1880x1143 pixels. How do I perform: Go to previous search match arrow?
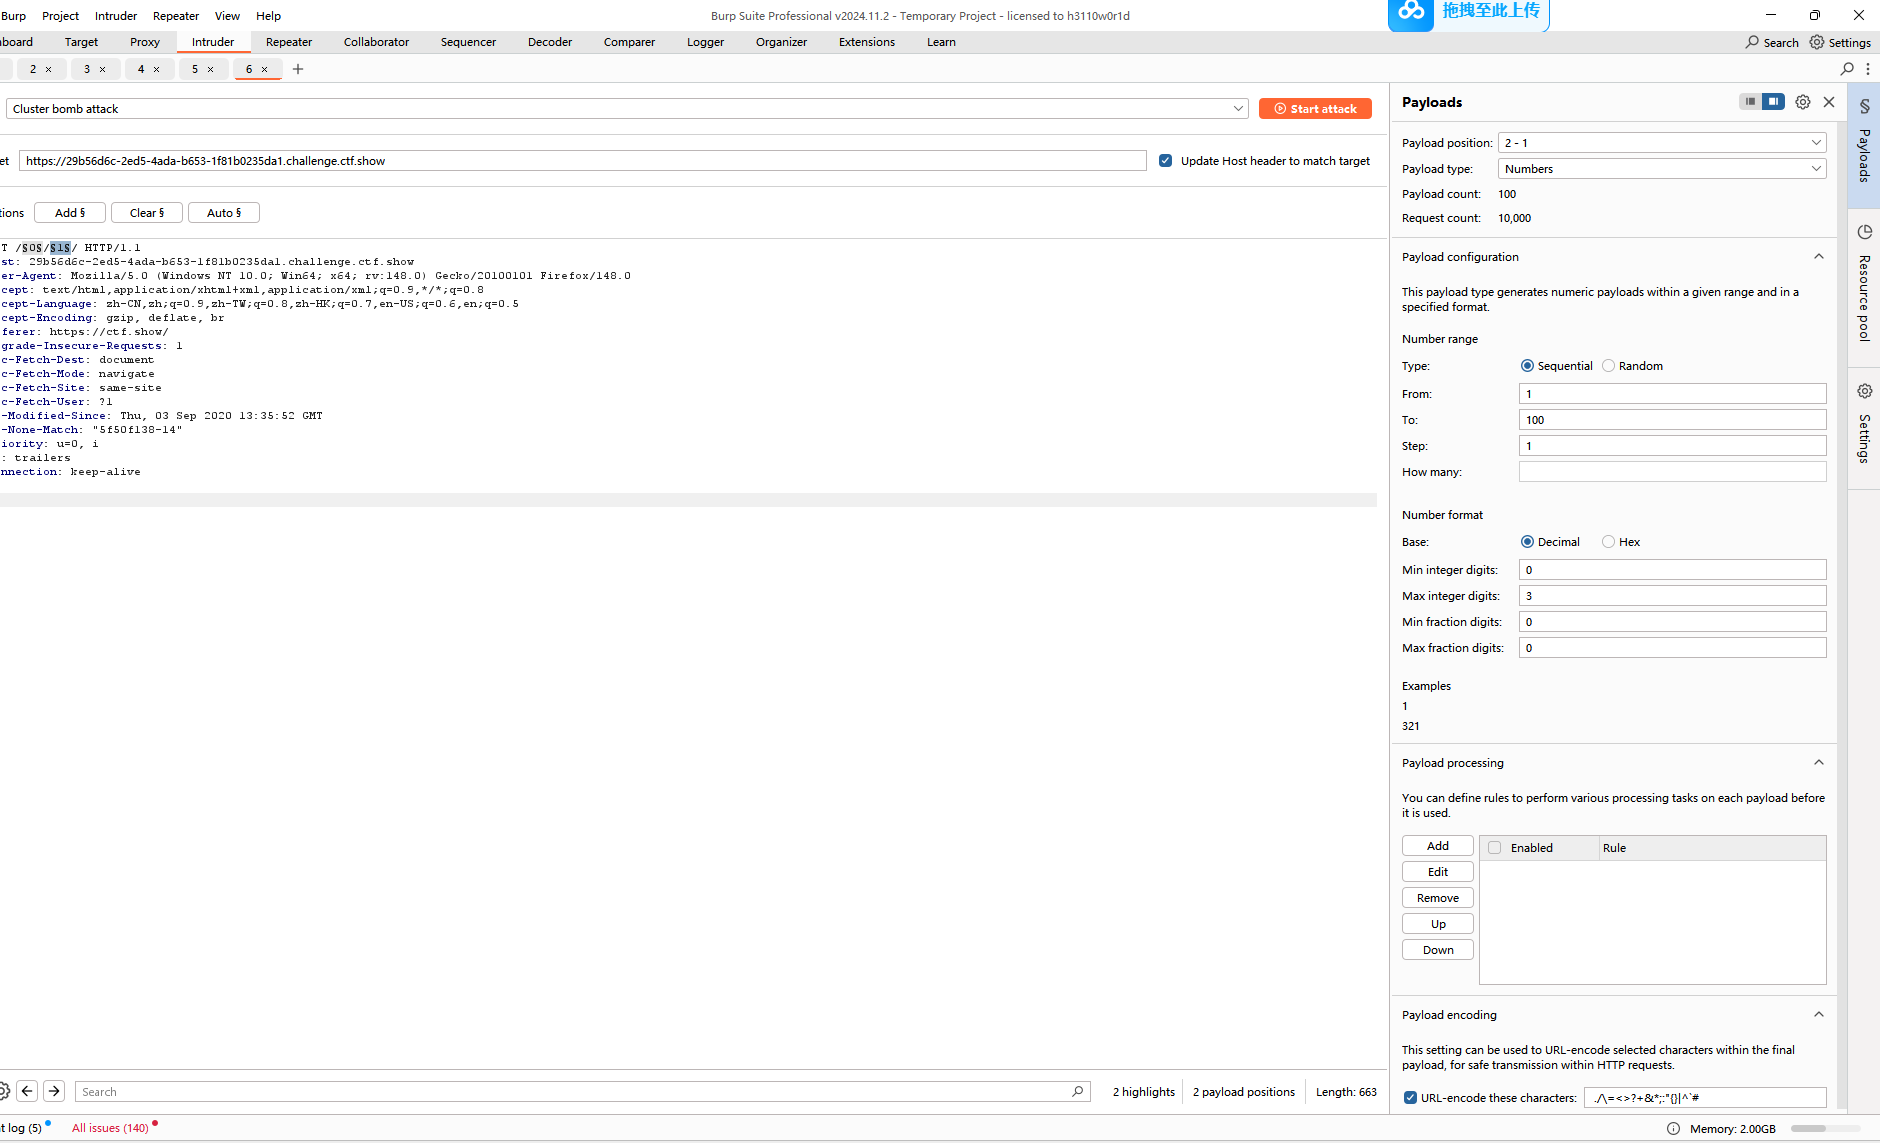tap(27, 1091)
